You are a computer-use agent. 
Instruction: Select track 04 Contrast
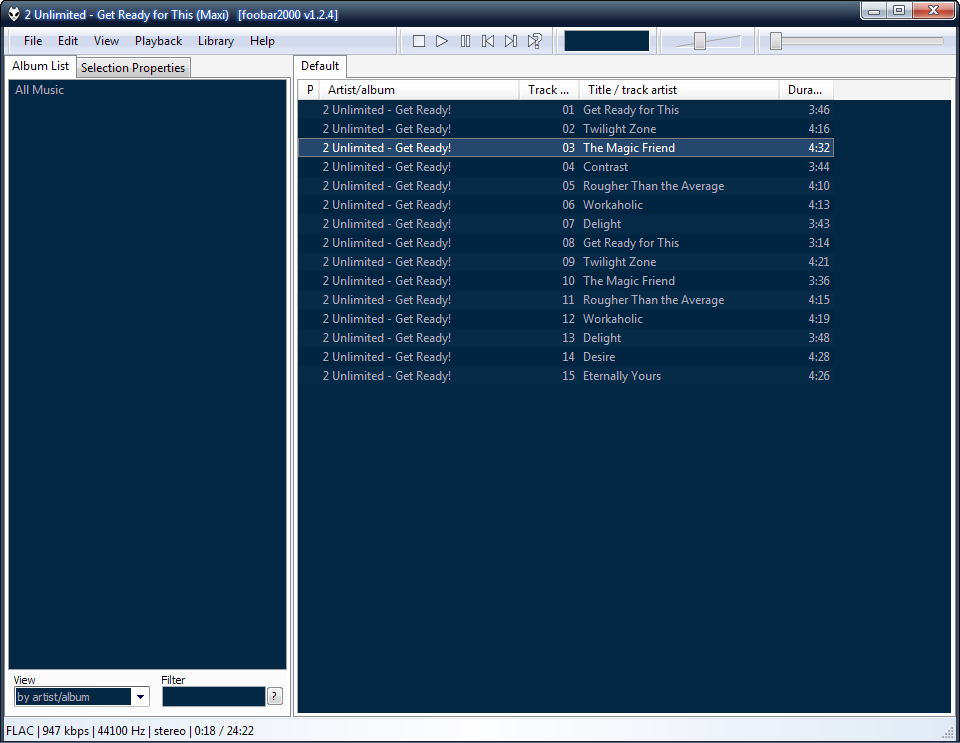[x=566, y=167]
